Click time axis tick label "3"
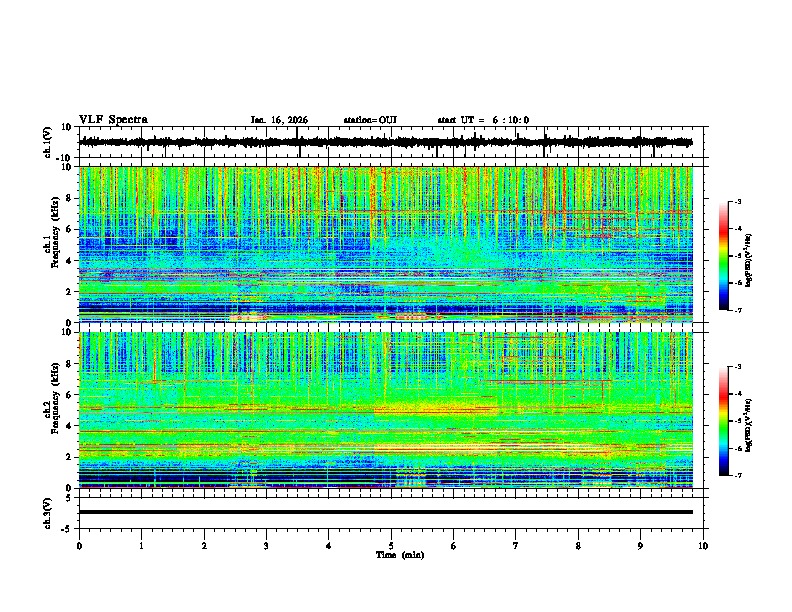 [266, 546]
